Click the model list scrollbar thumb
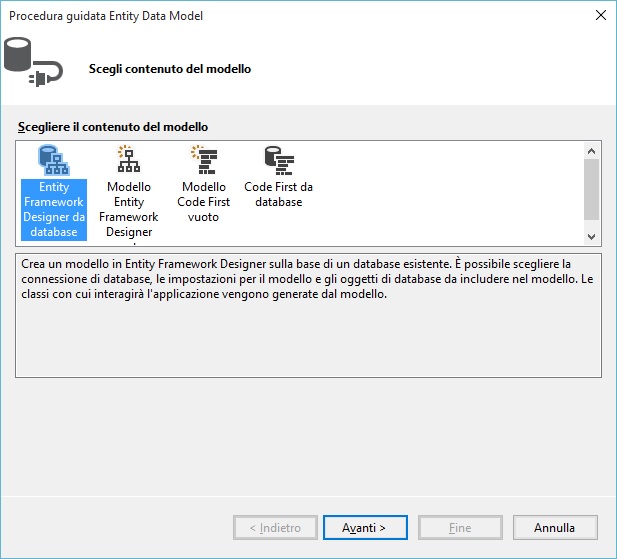The image size is (617, 559). [591, 189]
